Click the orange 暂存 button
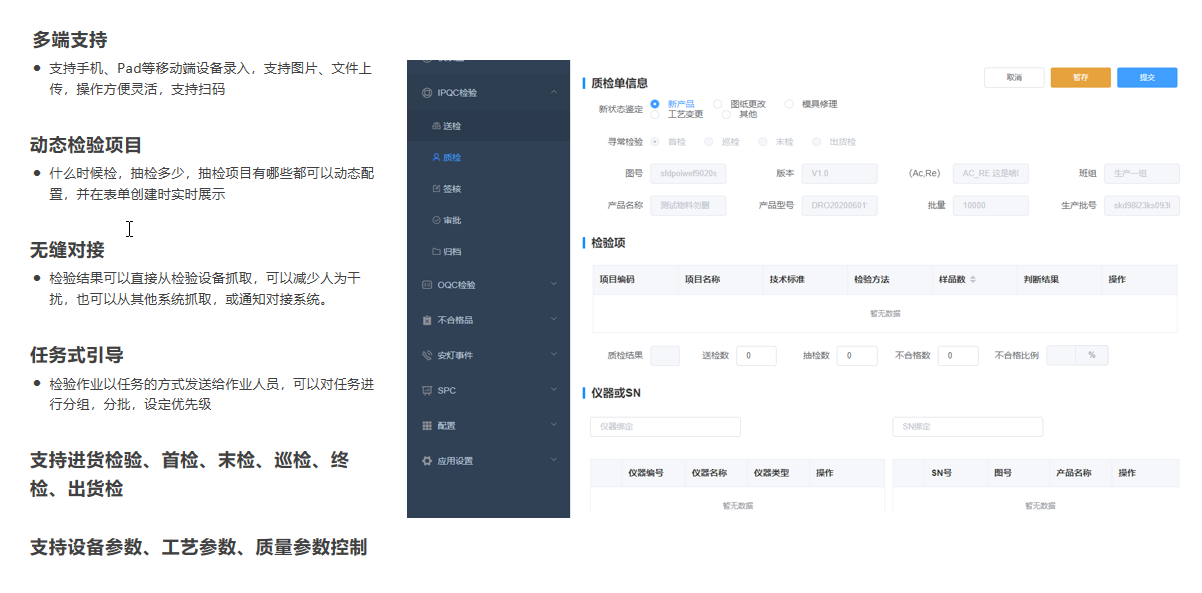This screenshot has height=593, width=1202. tap(1081, 77)
